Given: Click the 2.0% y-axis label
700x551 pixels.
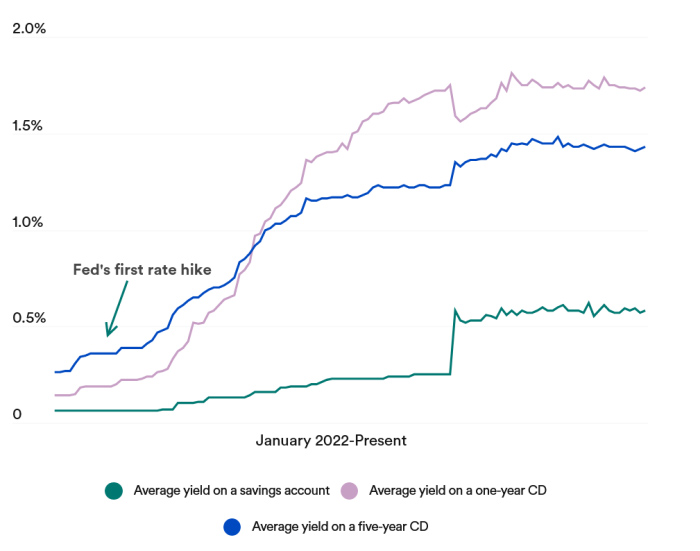Looking at the screenshot, I should (x=29, y=29).
